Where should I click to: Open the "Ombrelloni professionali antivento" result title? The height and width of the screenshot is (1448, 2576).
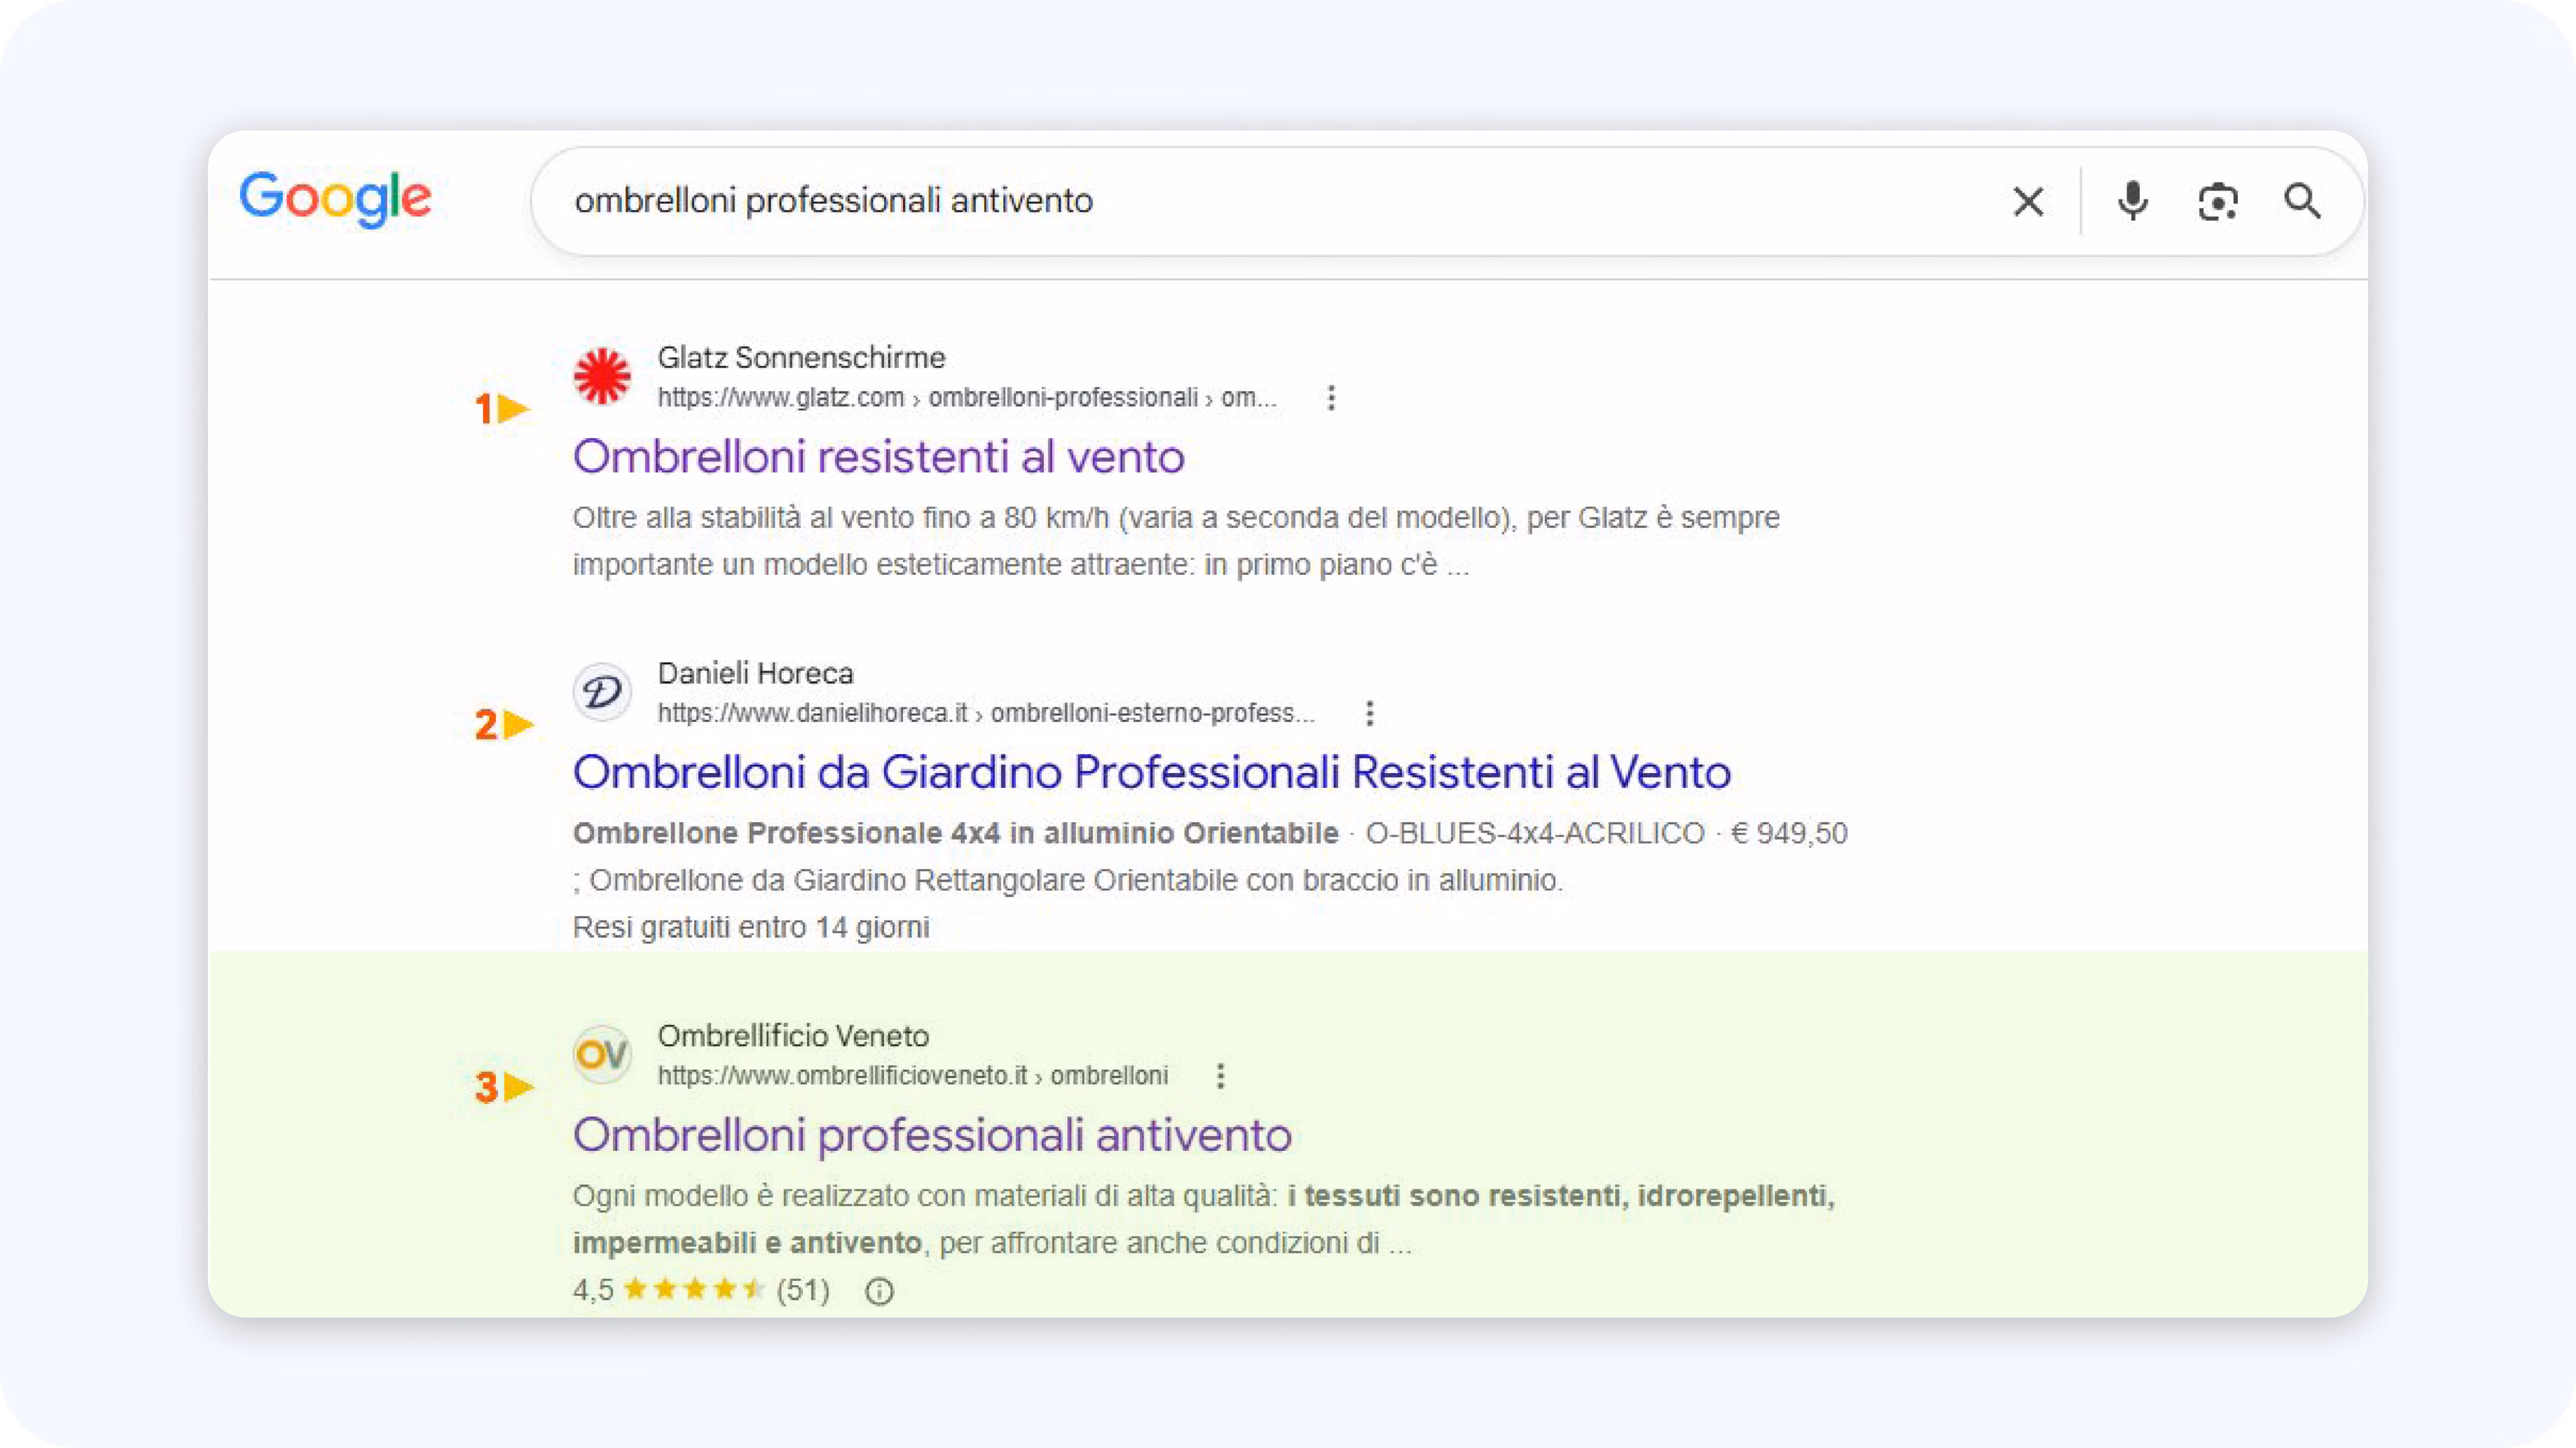[932, 1135]
